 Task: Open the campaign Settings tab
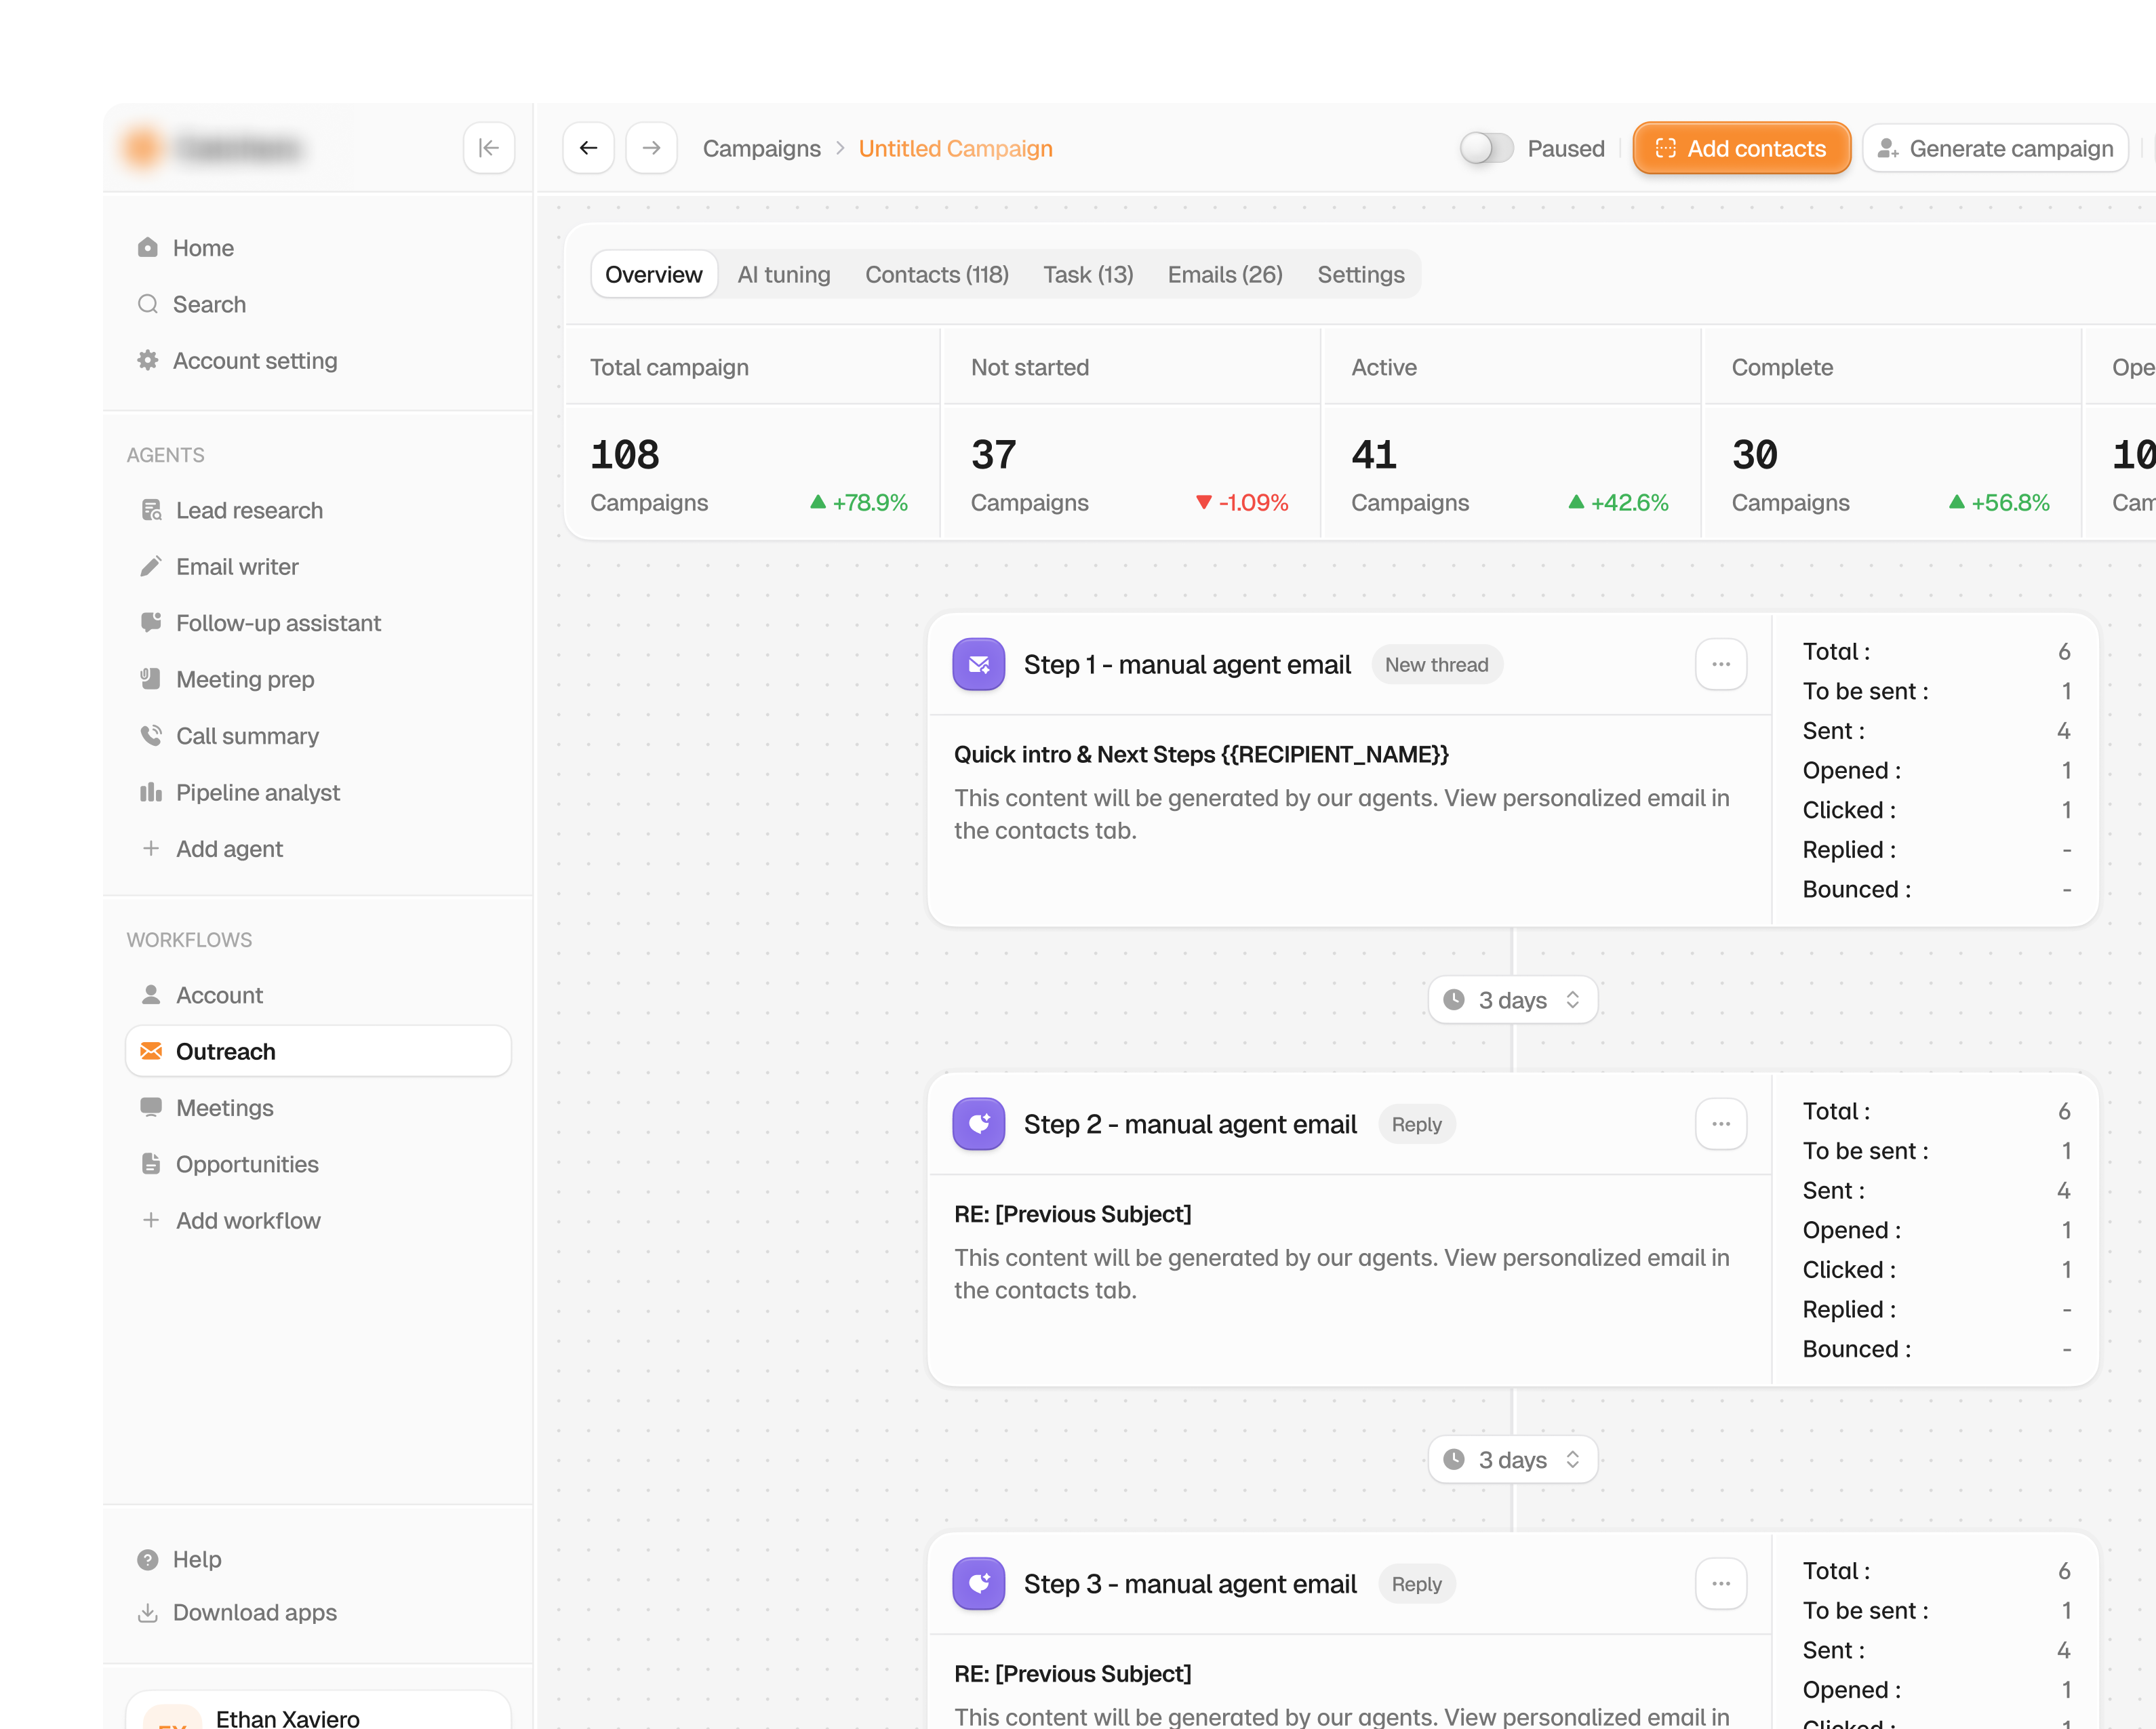1361,274
